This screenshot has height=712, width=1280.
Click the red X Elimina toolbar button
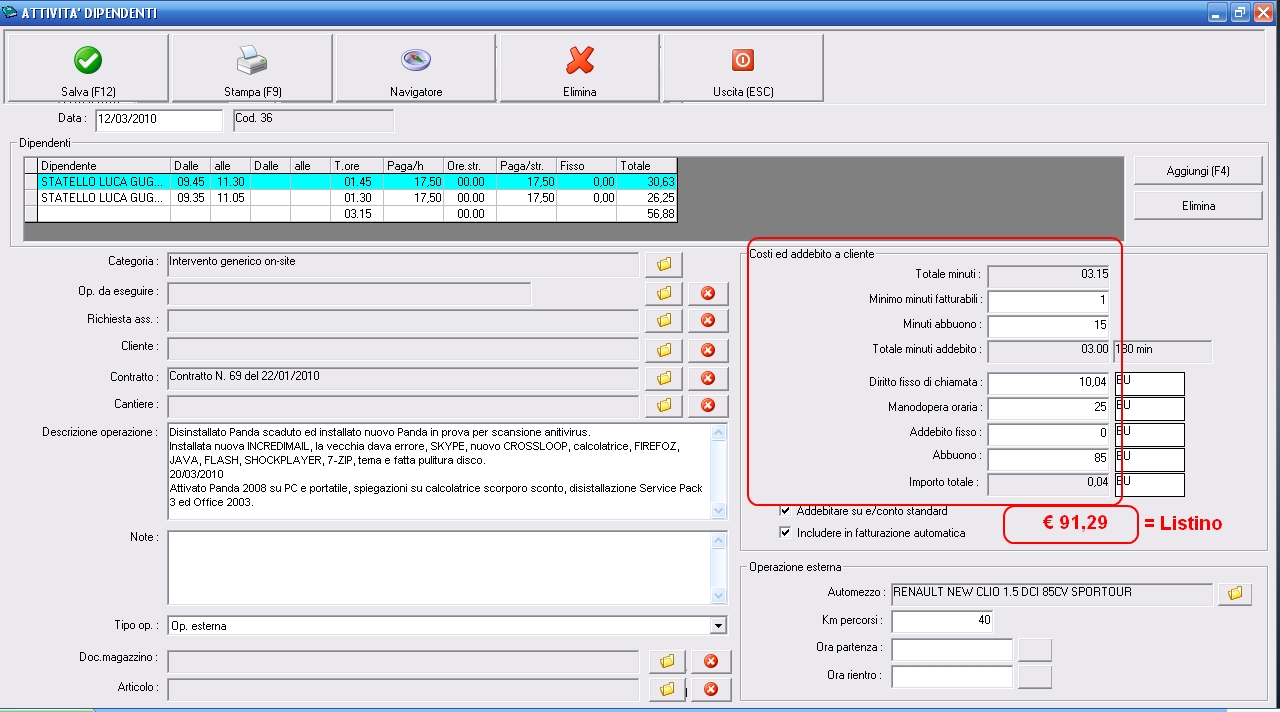click(x=580, y=68)
